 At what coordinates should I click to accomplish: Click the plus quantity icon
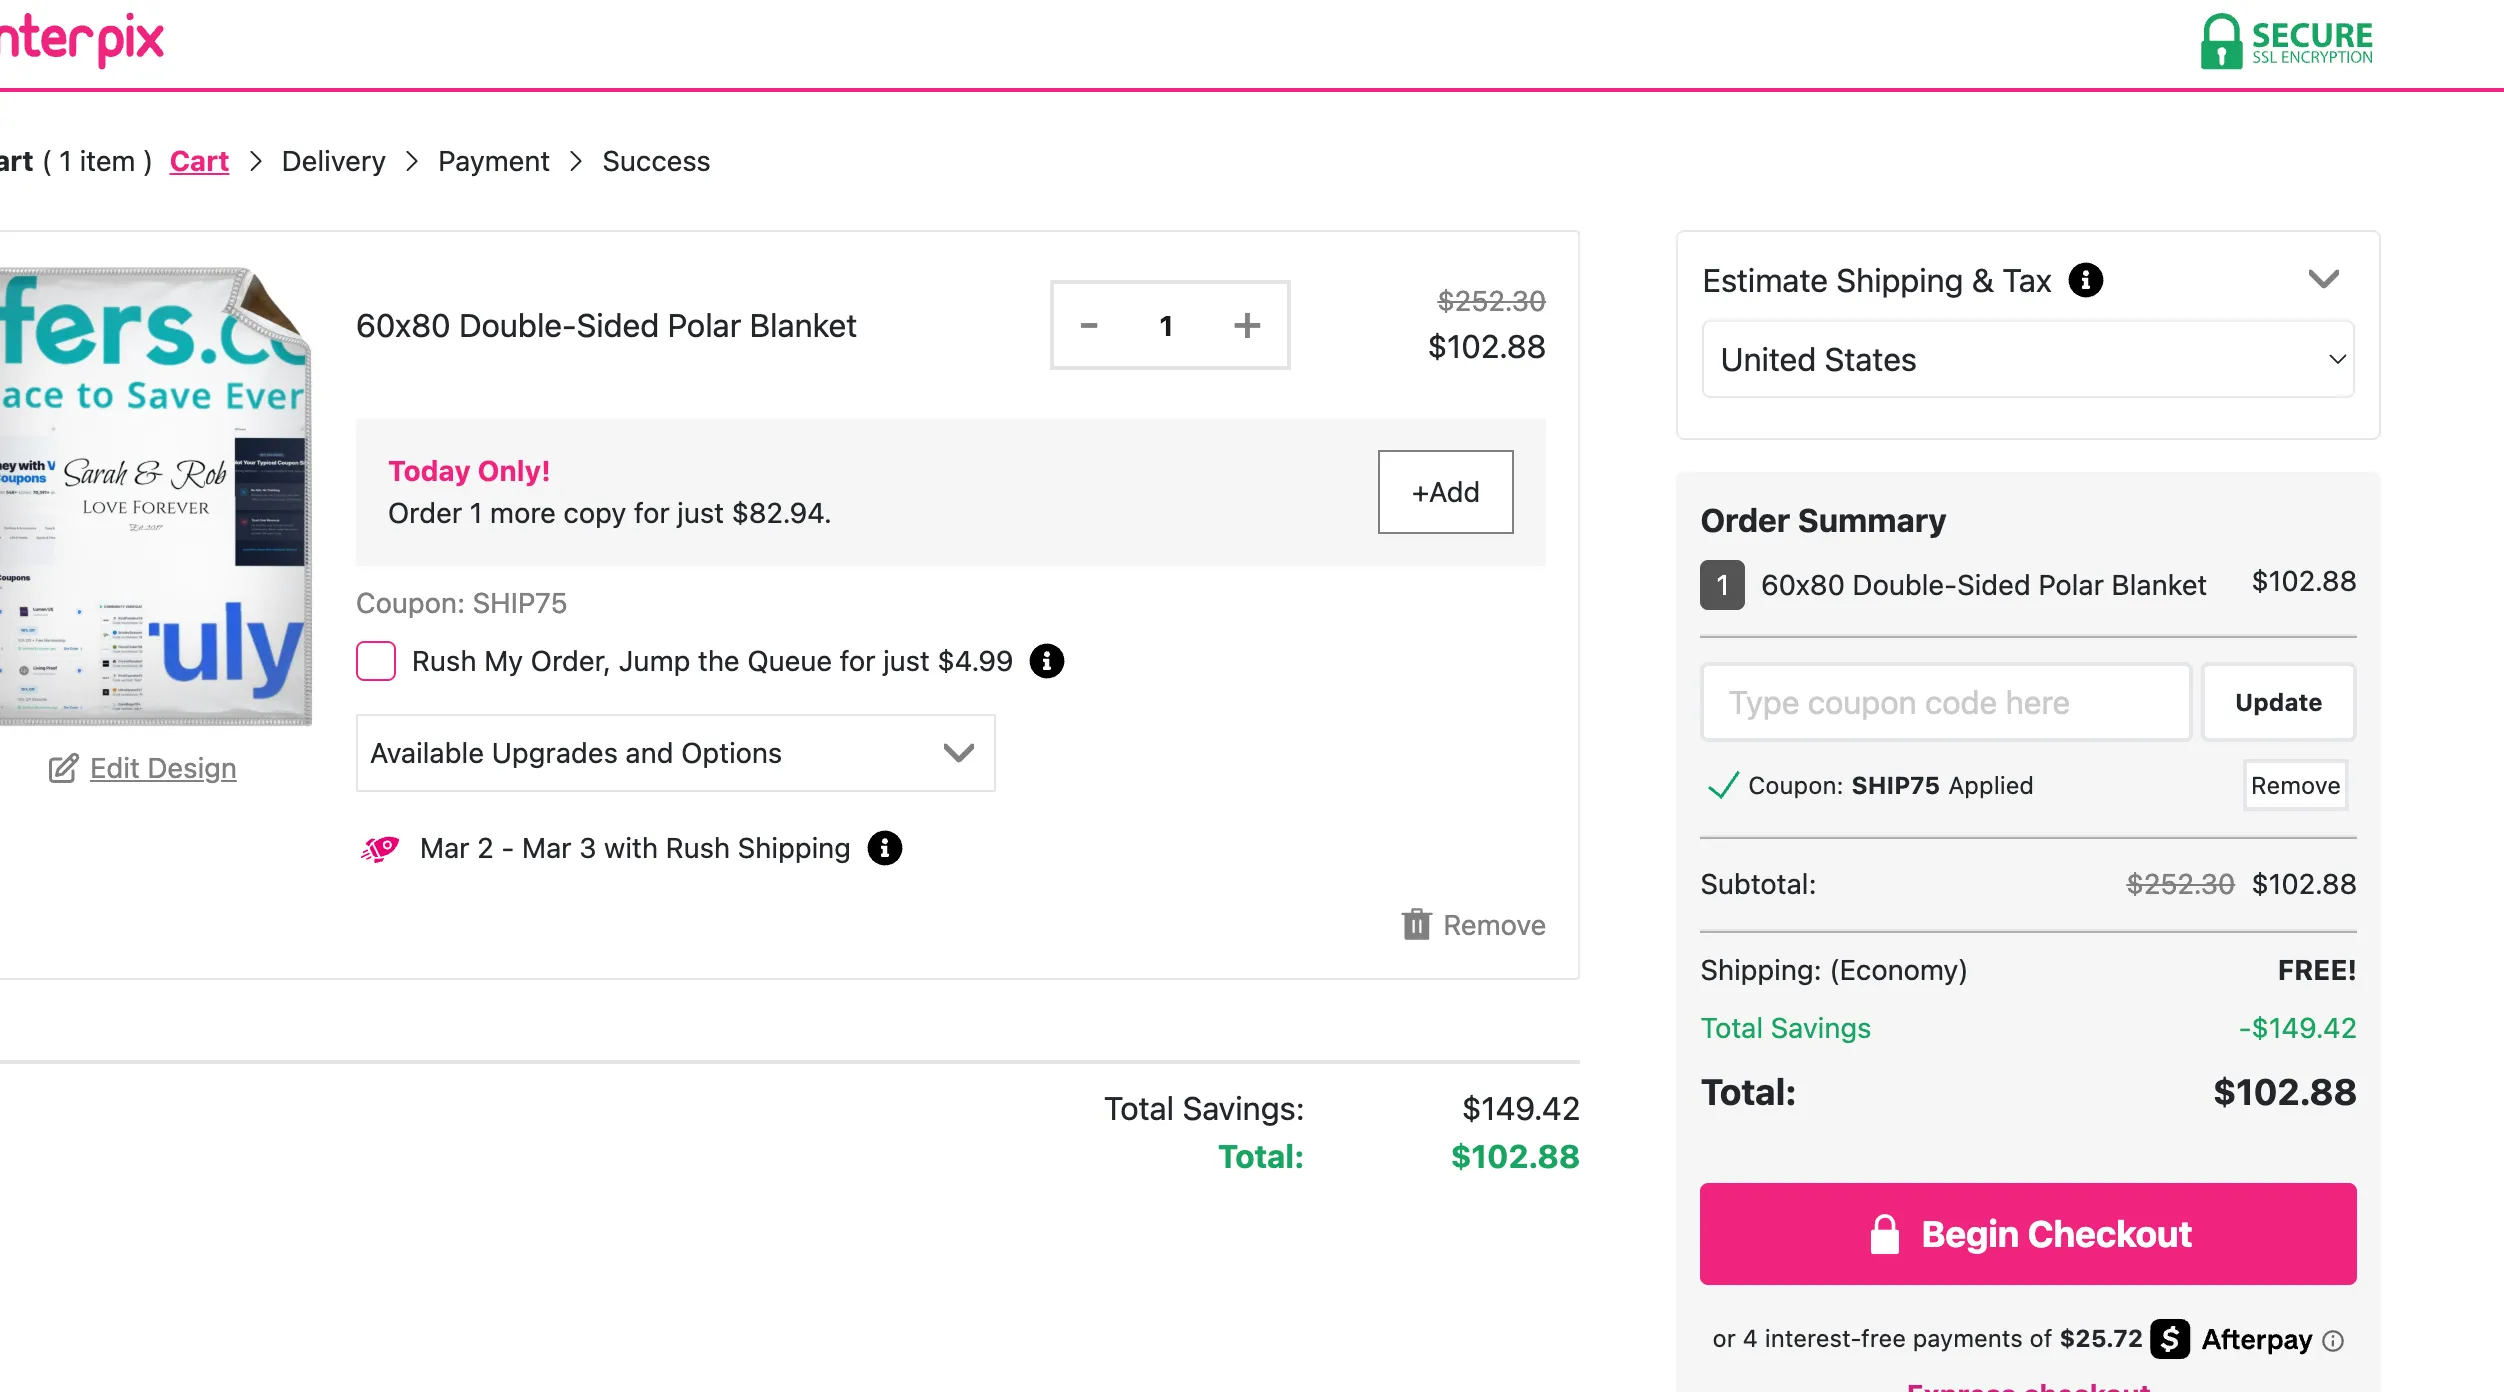[x=1247, y=326]
